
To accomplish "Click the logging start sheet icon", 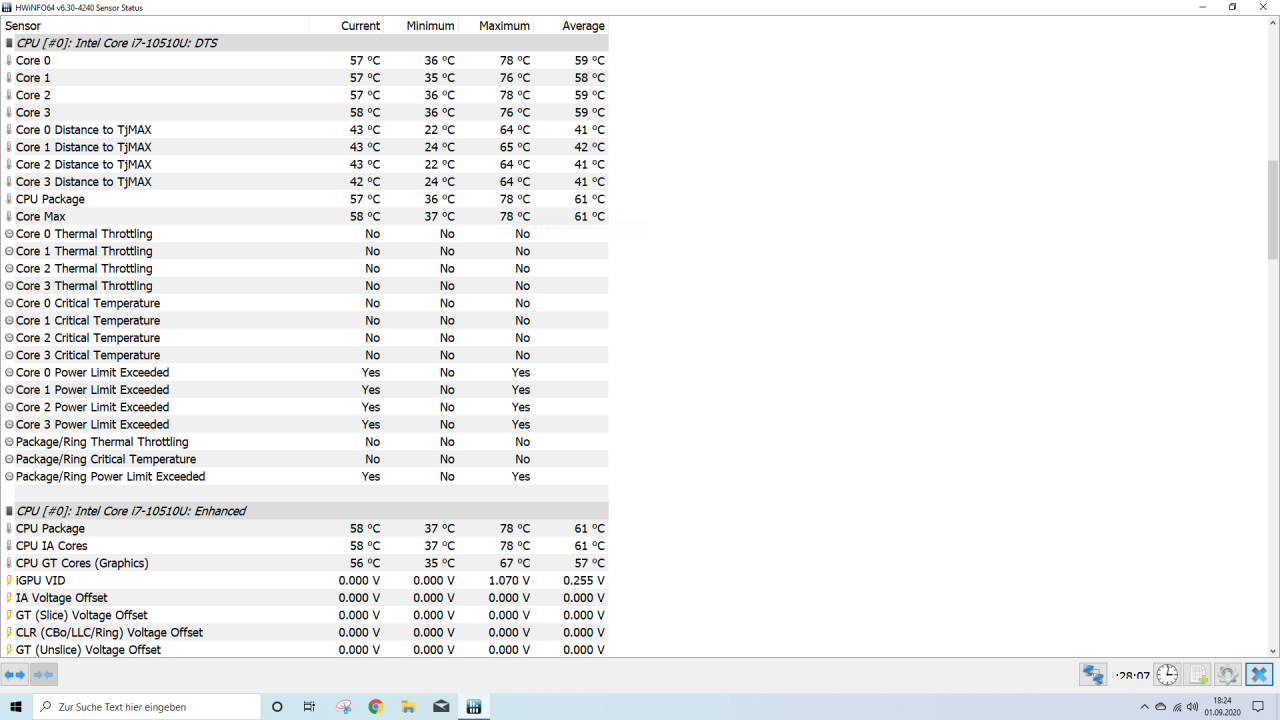I will click(x=1198, y=675).
